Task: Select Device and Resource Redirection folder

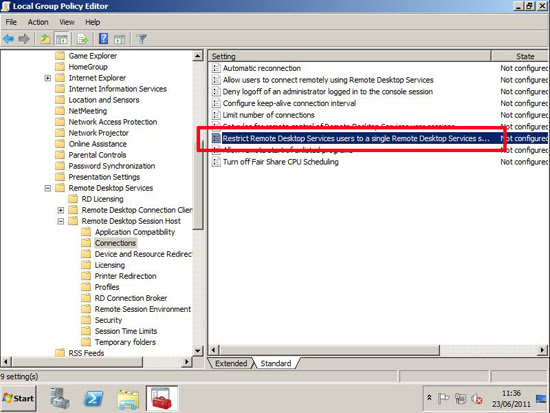Action: pyautogui.click(x=143, y=254)
